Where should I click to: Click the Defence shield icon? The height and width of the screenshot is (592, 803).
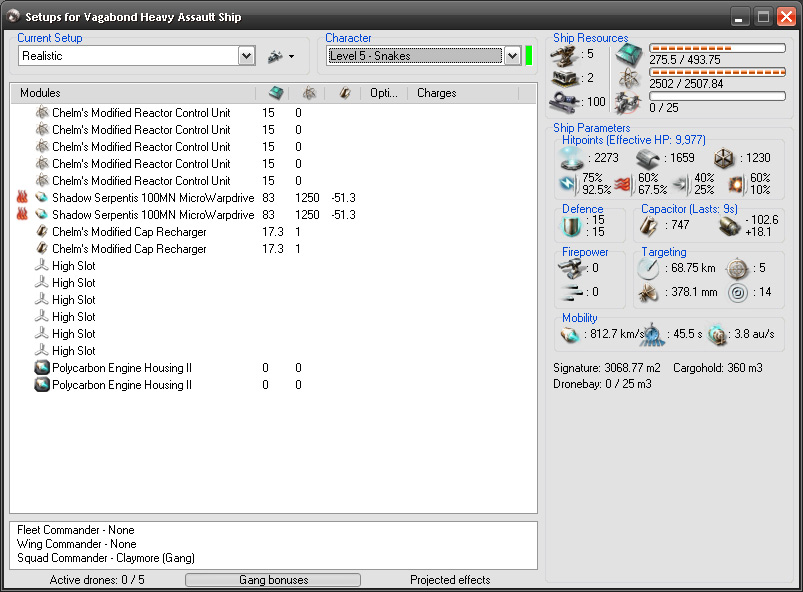pyautogui.click(x=572, y=226)
